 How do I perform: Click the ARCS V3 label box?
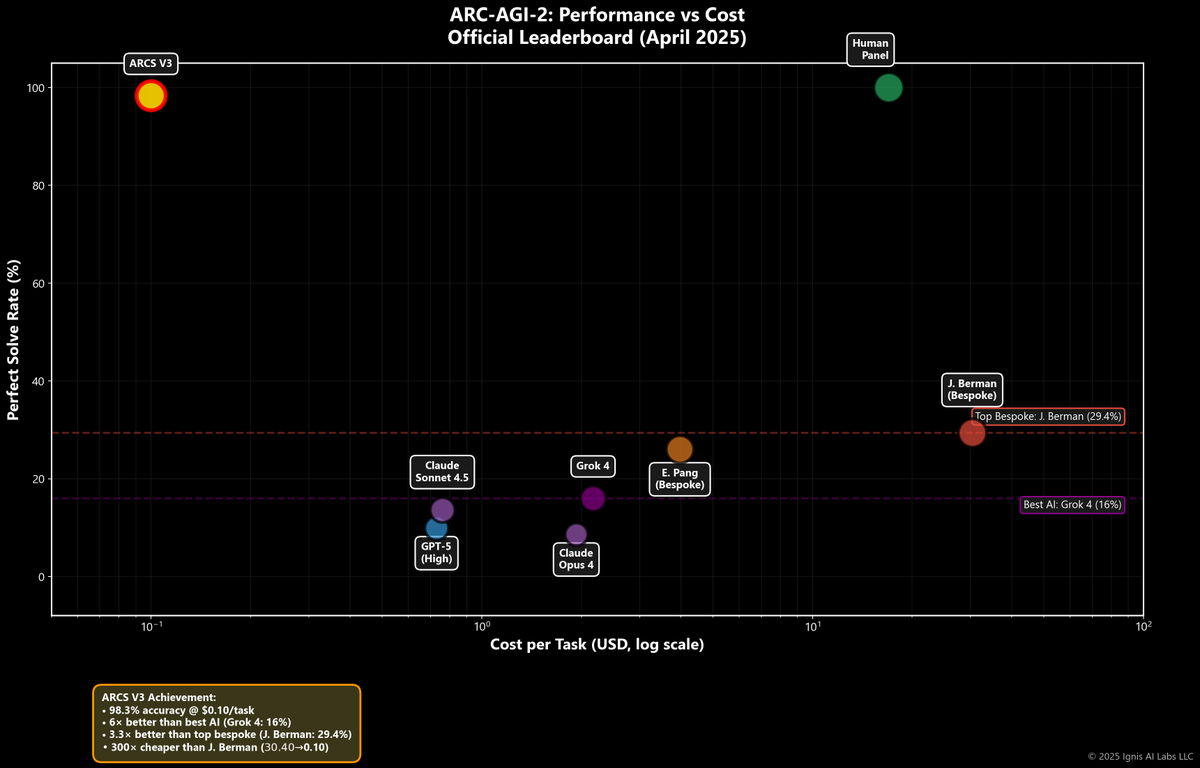151,64
